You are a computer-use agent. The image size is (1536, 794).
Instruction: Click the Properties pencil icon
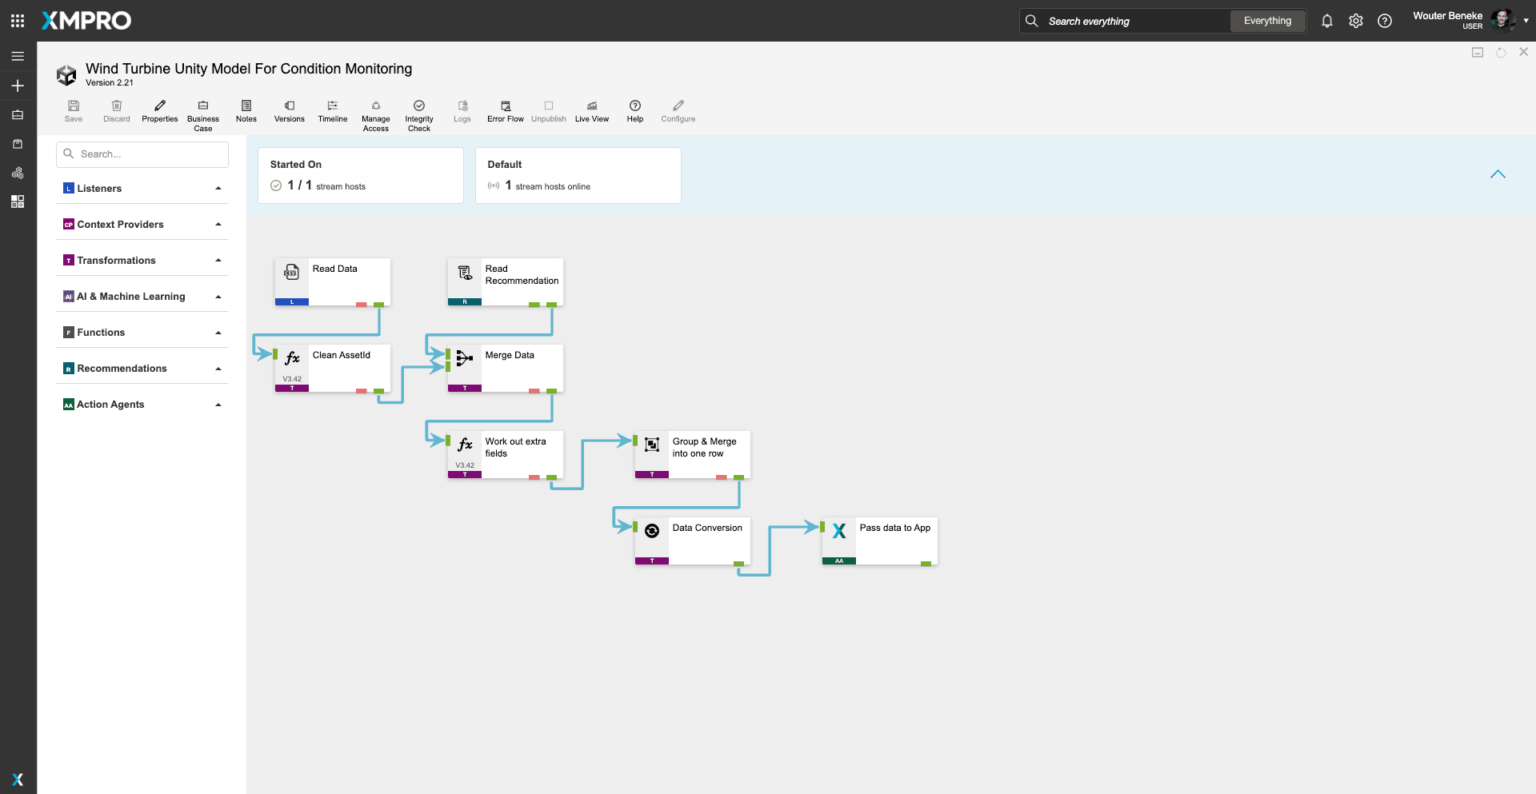tap(159, 106)
